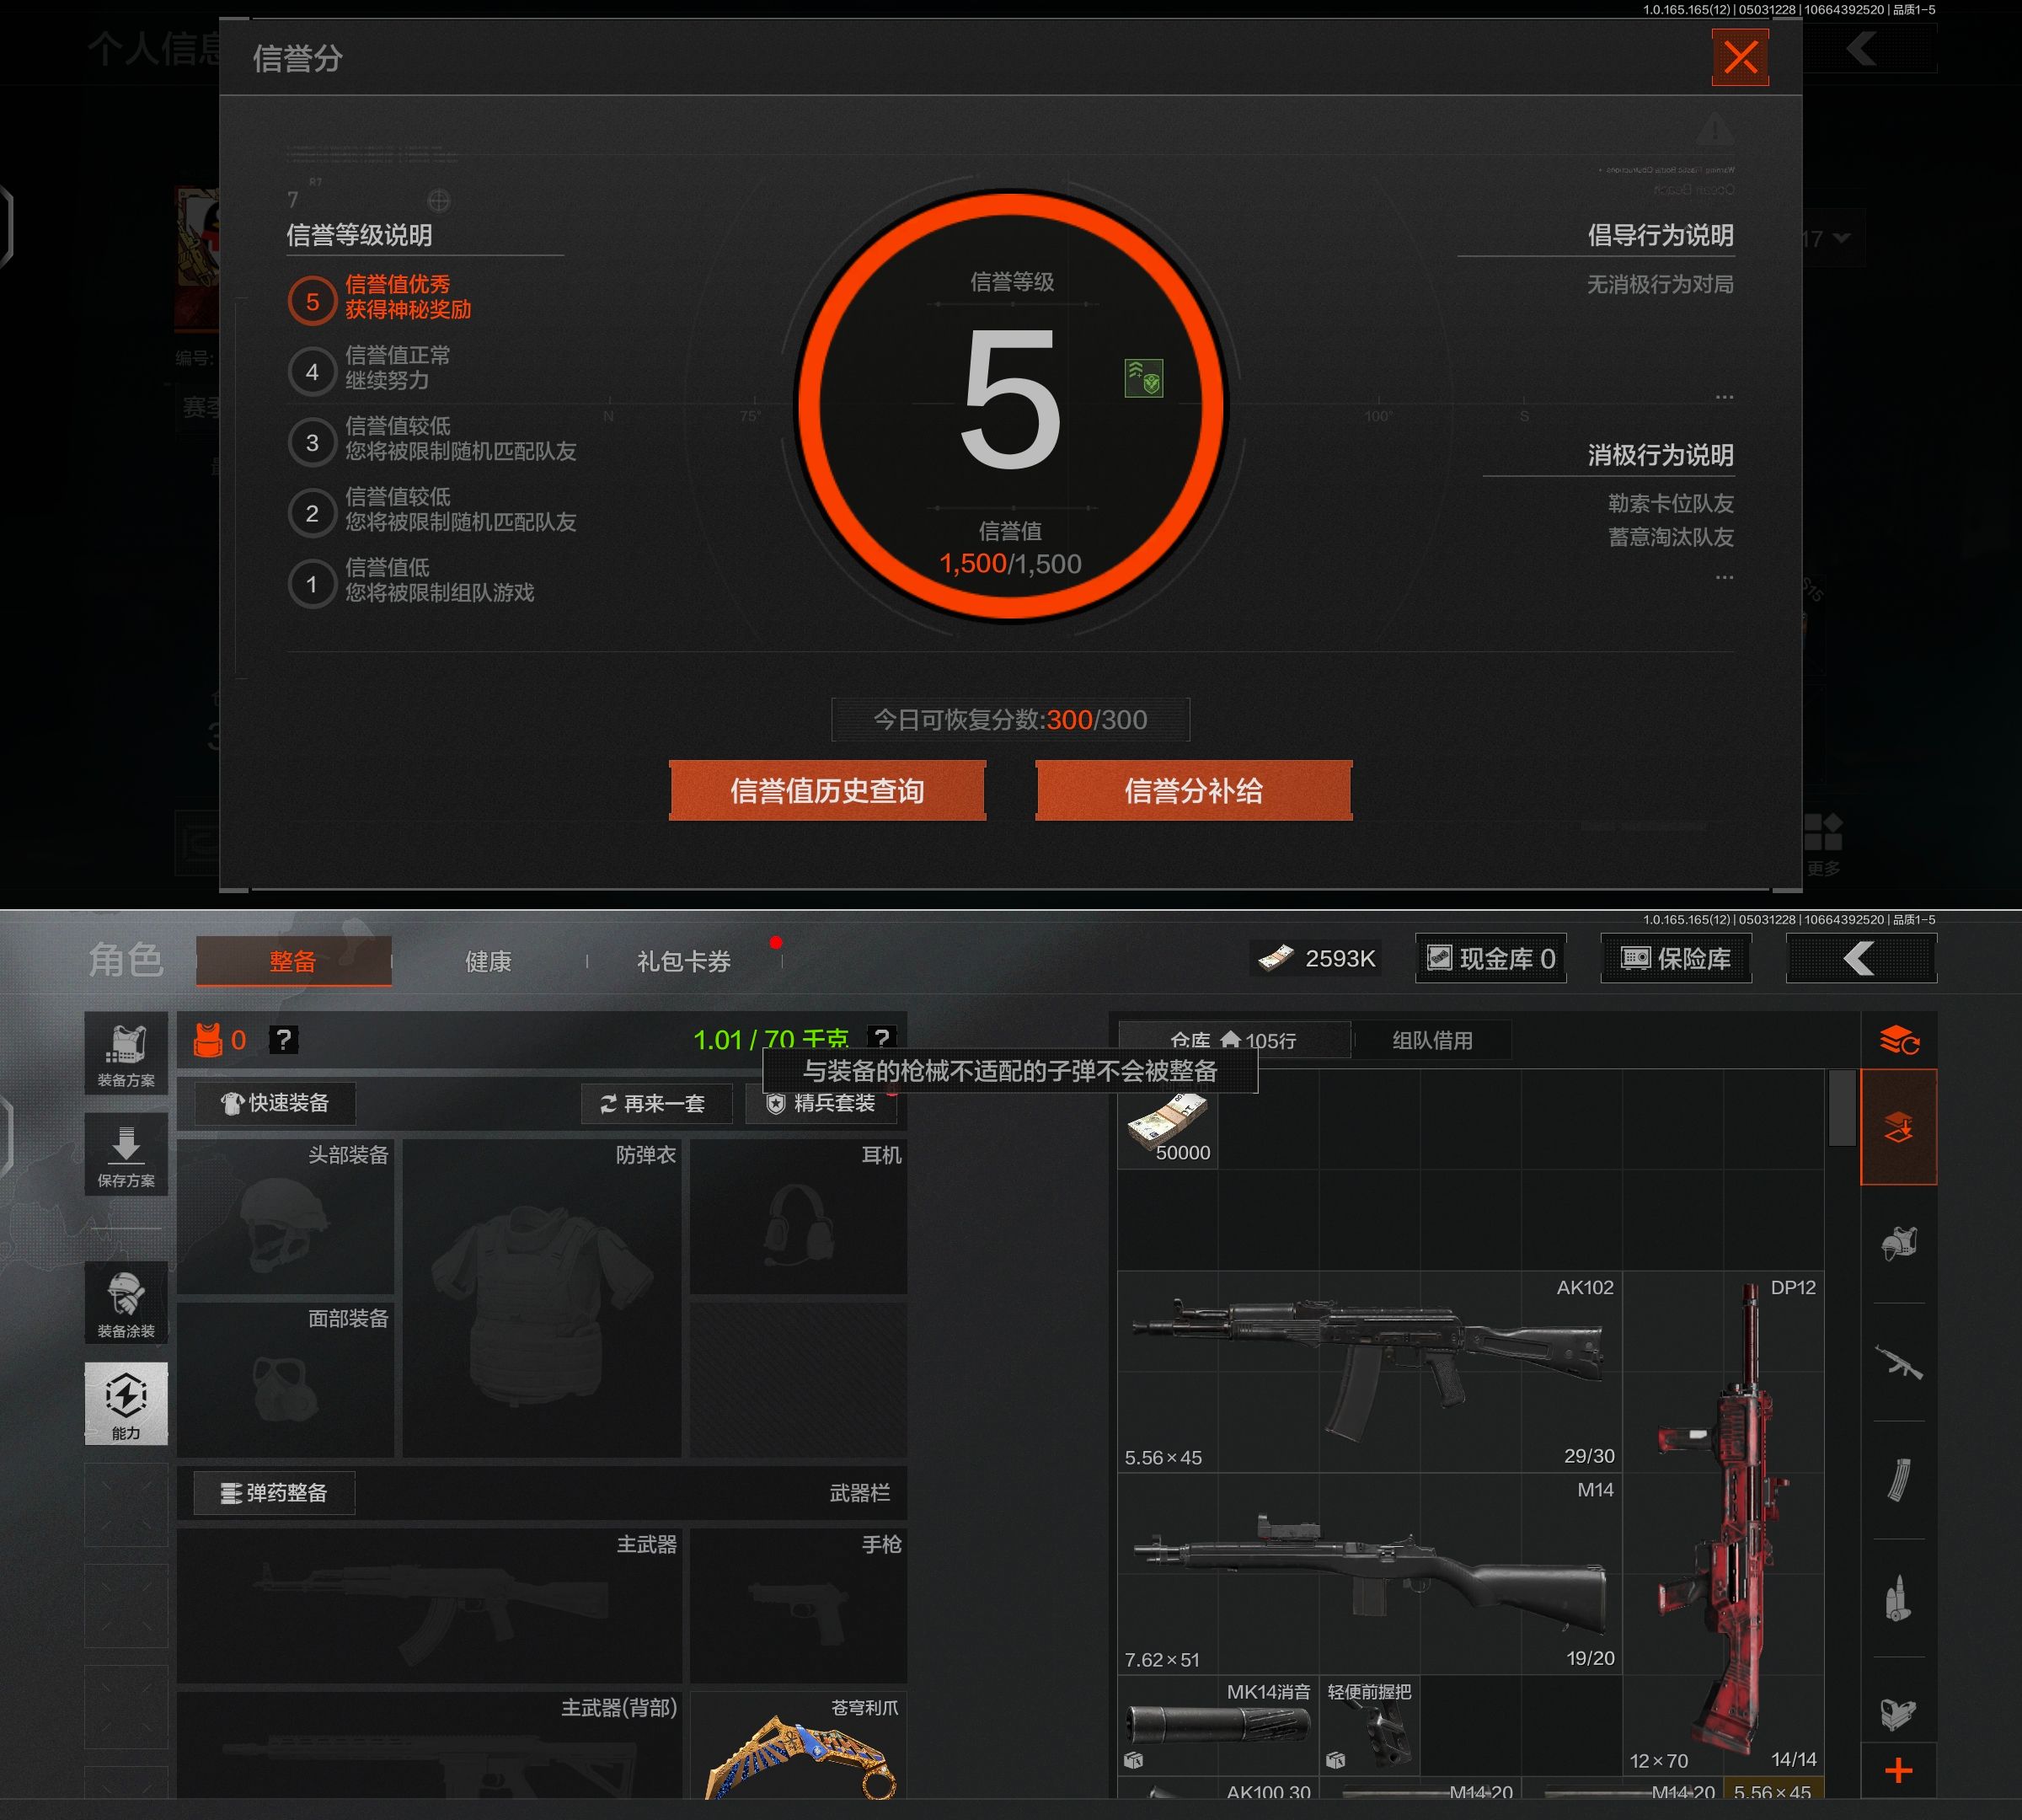Close the 信誉分 reputation dialog
Screen dimensions: 2022x1820
point(1740,57)
